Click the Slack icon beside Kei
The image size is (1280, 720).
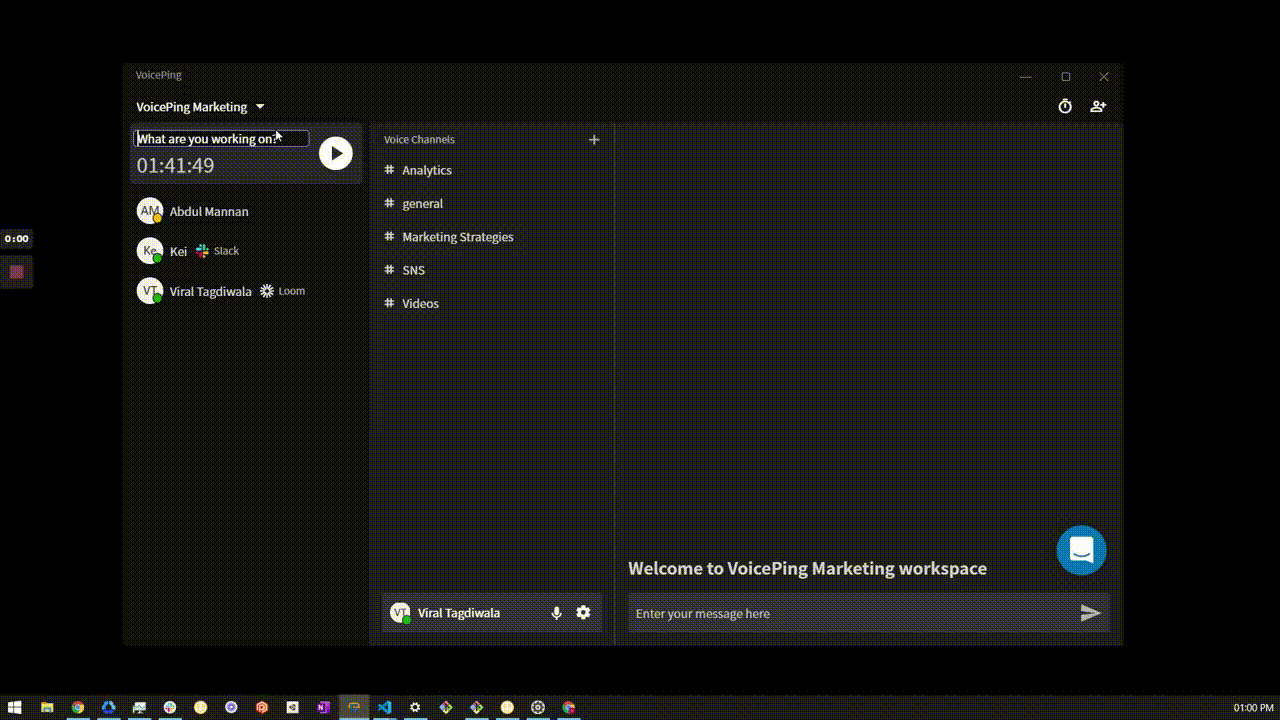tap(202, 251)
